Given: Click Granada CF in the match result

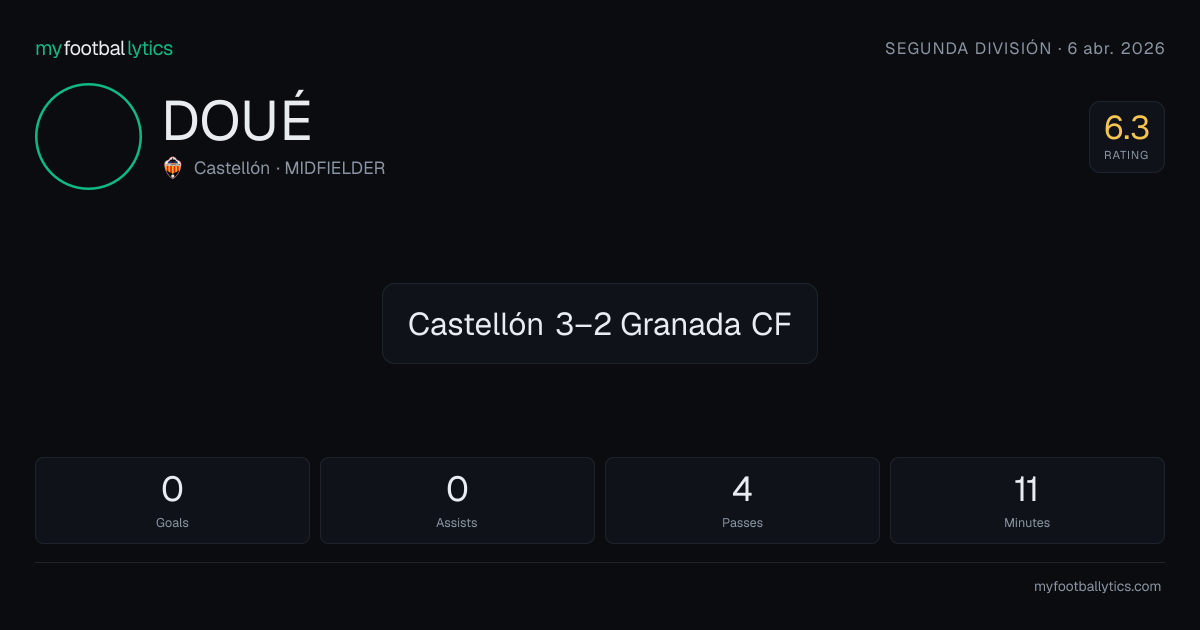Looking at the screenshot, I should coord(706,324).
